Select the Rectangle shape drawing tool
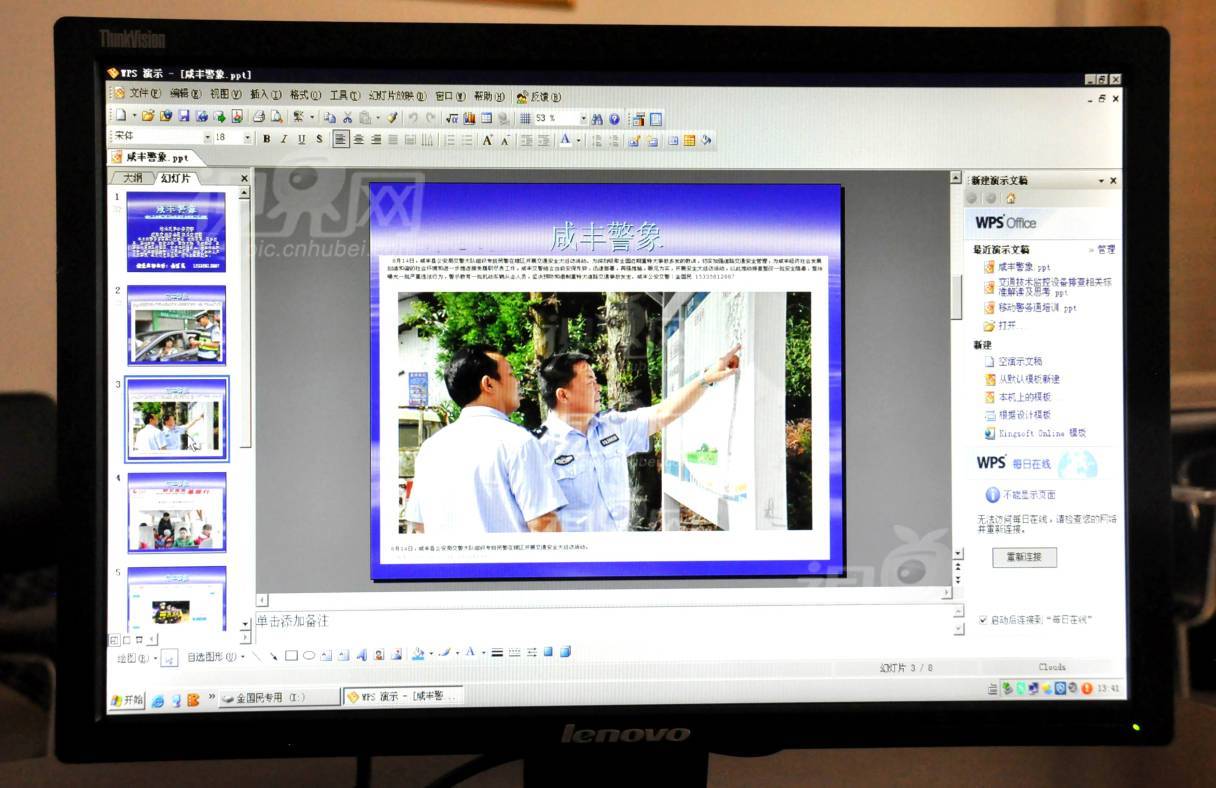 tap(291, 656)
